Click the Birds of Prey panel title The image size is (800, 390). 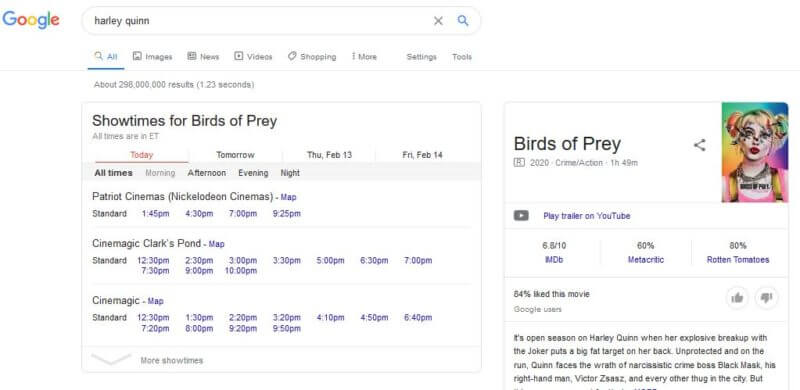(567, 144)
